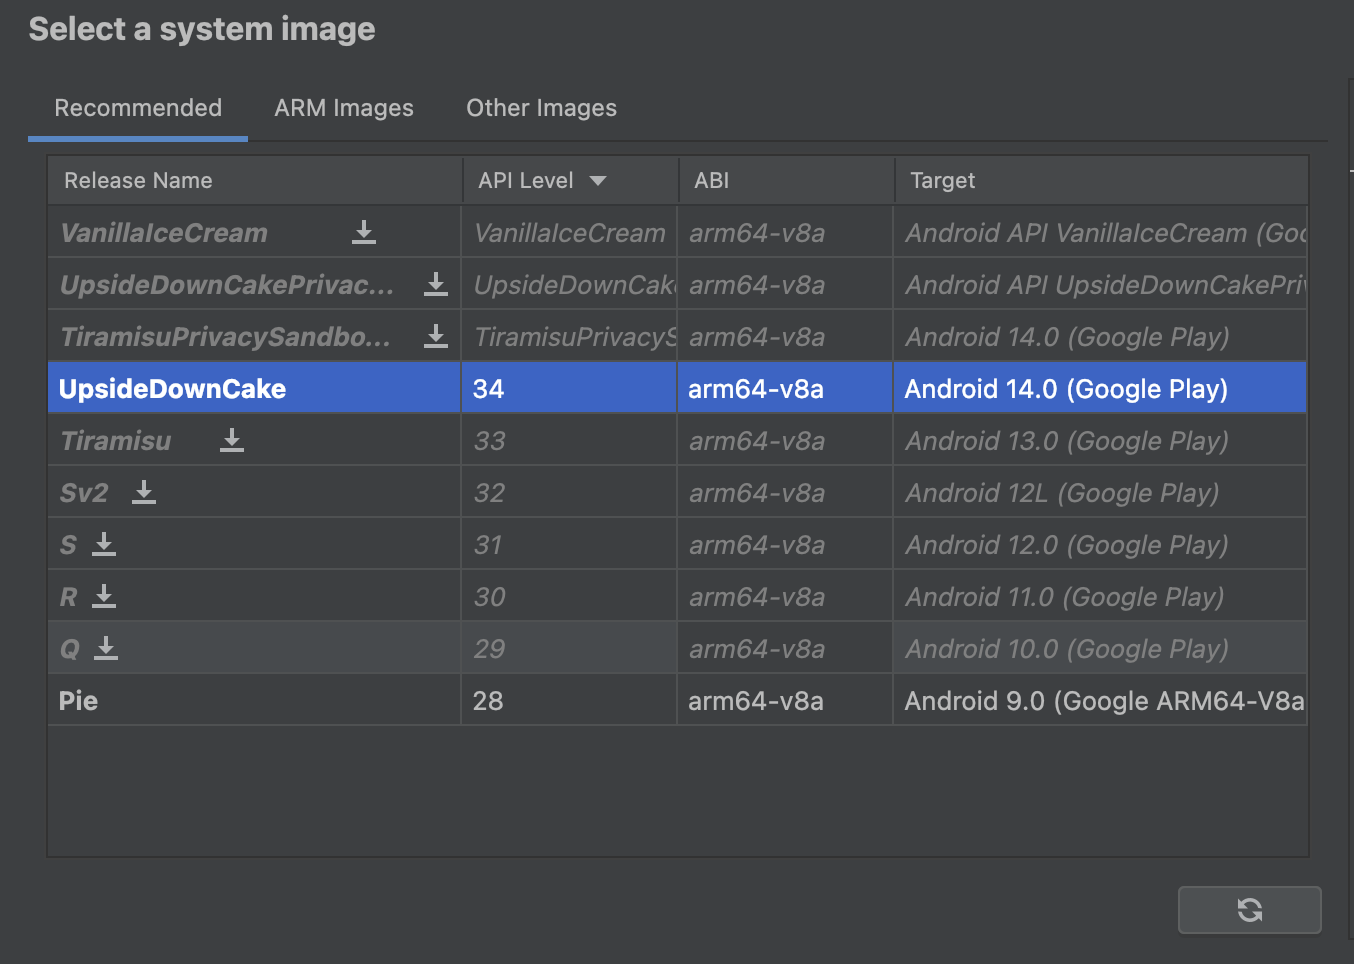Select the UpsideDownCake row

point(677,389)
